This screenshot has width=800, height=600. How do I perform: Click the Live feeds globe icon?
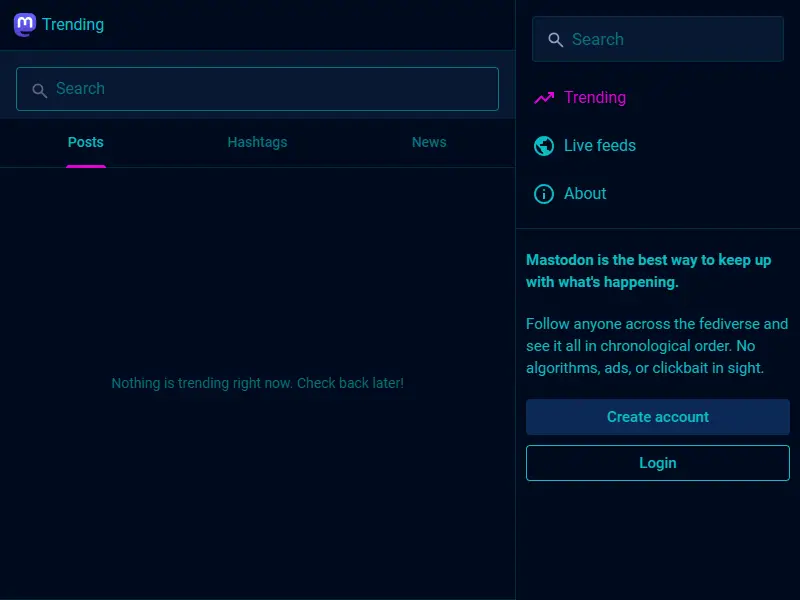[x=544, y=146]
